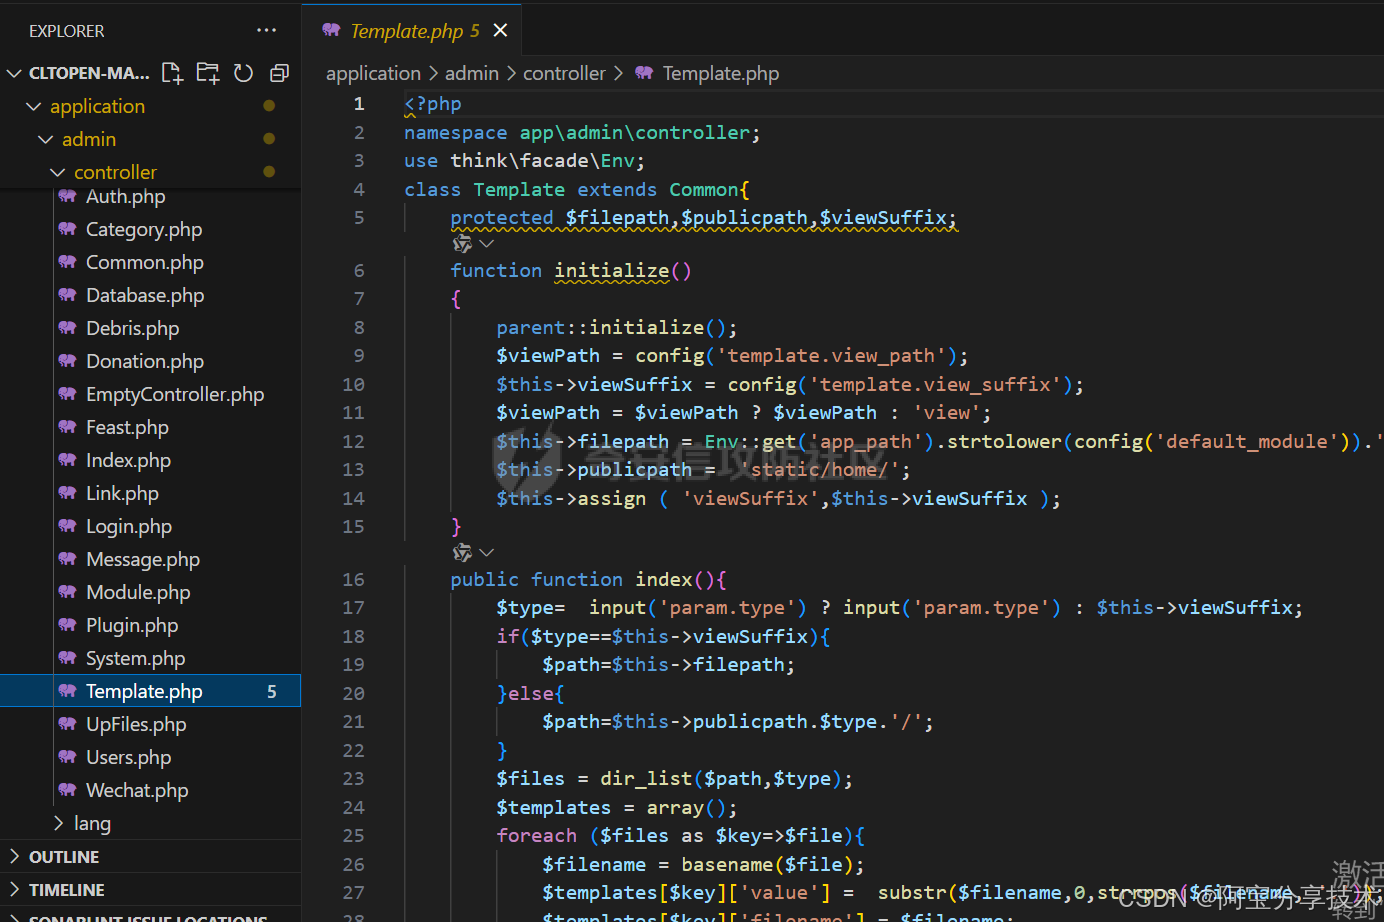Collapse the application folder
1384x922 pixels.
tap(34, 106)
